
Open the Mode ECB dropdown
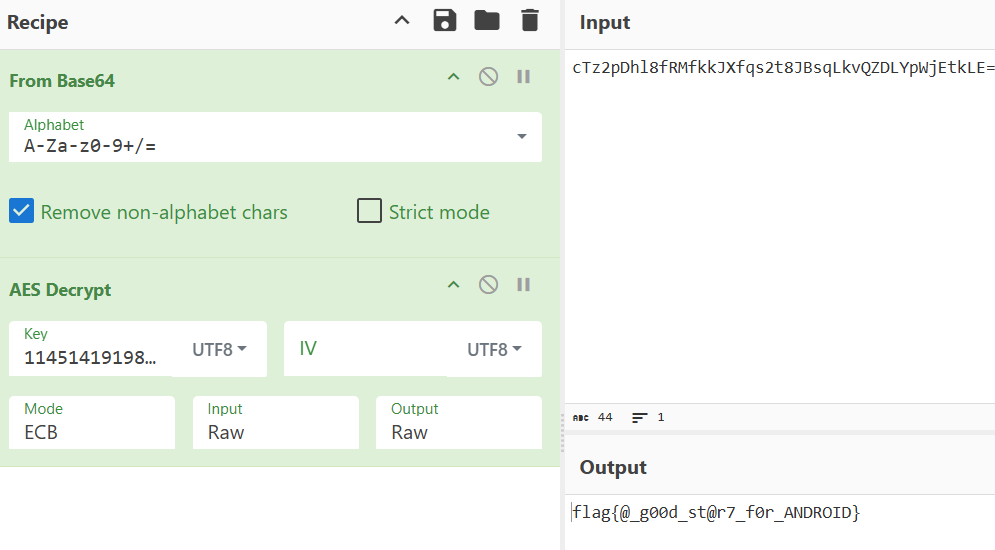(92, 422)
